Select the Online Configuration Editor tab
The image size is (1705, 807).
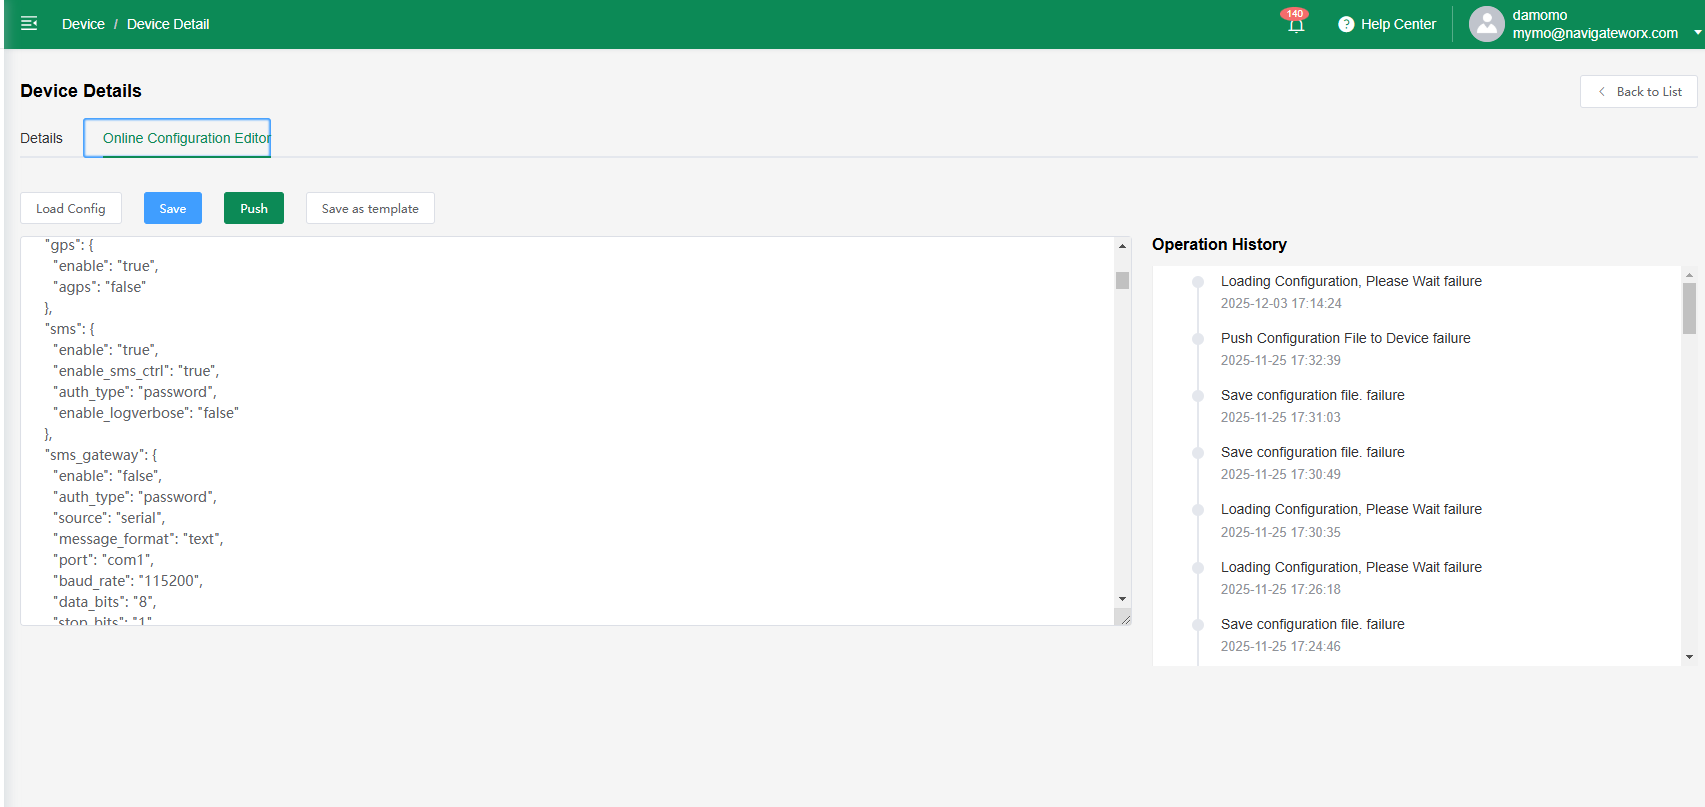[x=186, y=138]
